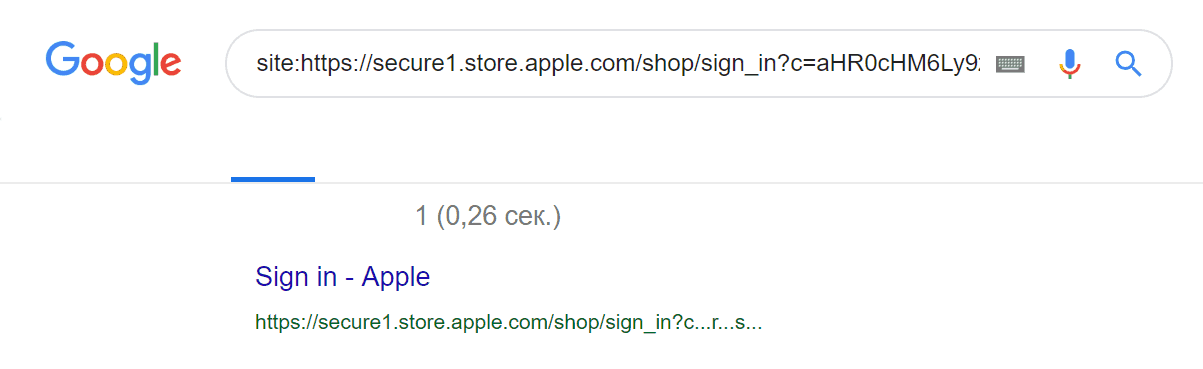Click the '1 (0,26 сек.)' result stats
This screenshot has width=1203, height=369.
[488, 215]
